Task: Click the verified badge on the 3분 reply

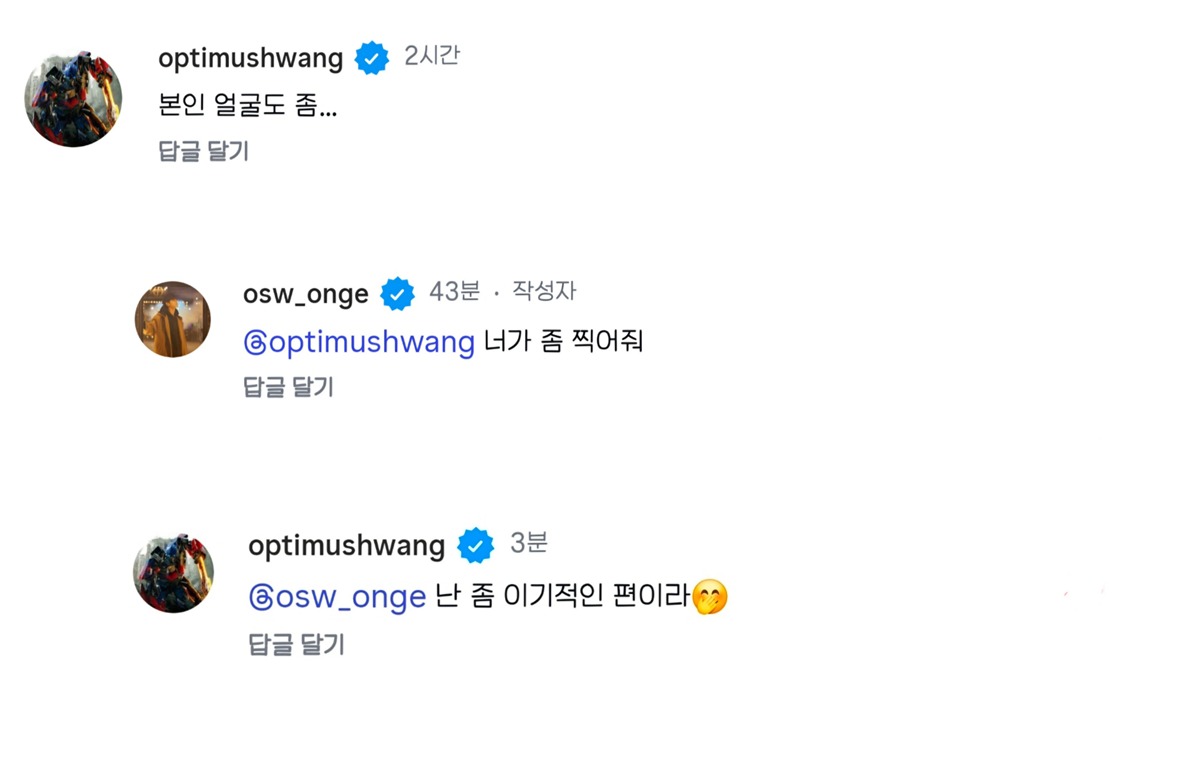Action: pyautogui.click(x=475, y=546)
